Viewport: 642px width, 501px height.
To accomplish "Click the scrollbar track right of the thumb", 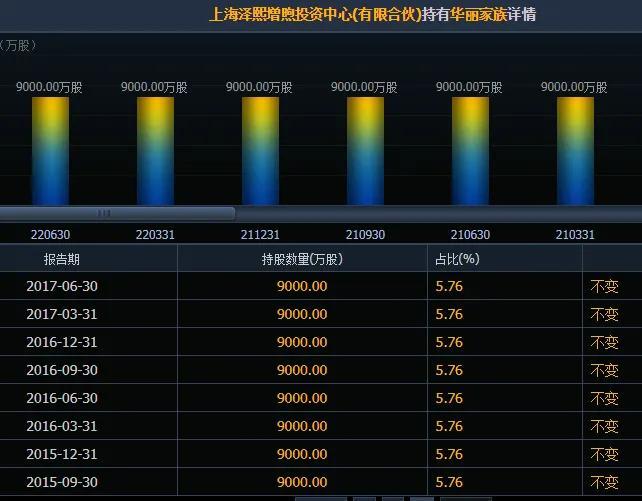I will [439, 213].
